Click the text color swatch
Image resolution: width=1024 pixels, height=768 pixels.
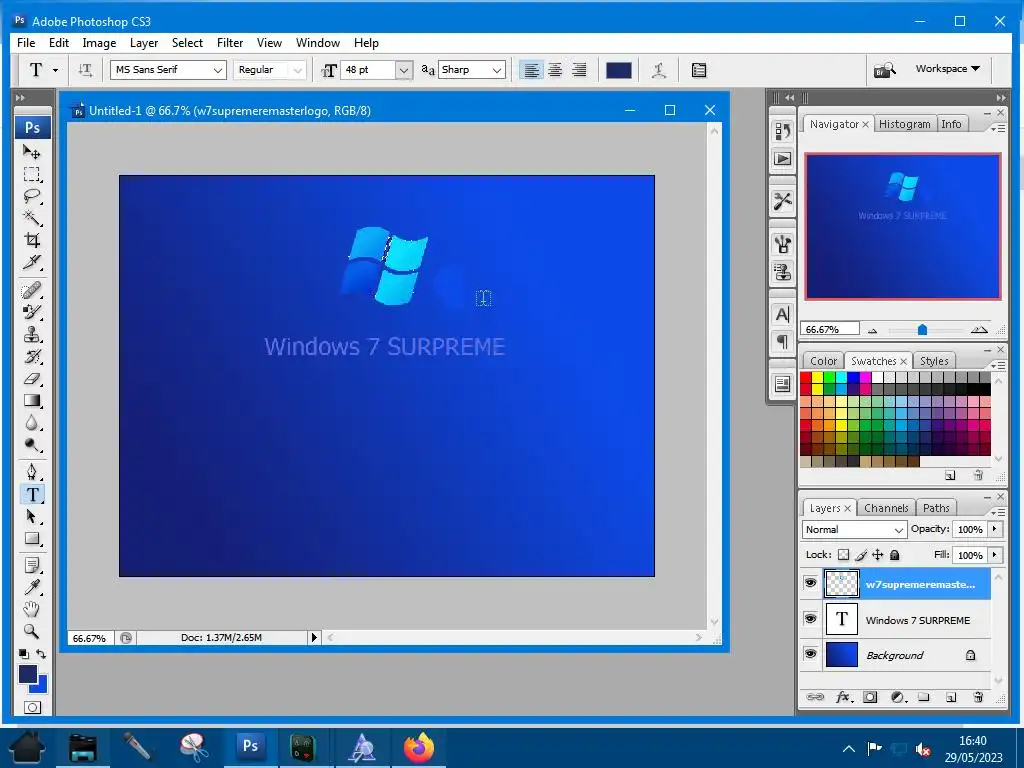pyautogui.click(x=618, y=70)
